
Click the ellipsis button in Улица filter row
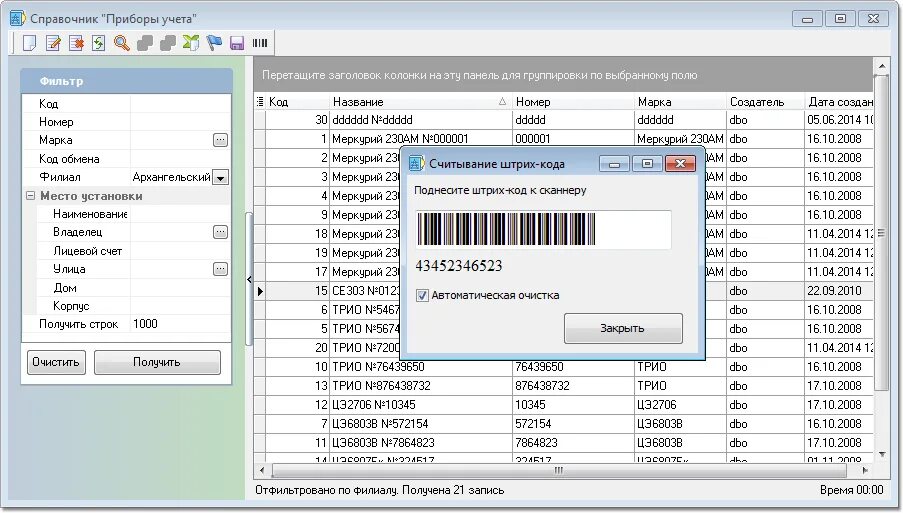[220, 269]
